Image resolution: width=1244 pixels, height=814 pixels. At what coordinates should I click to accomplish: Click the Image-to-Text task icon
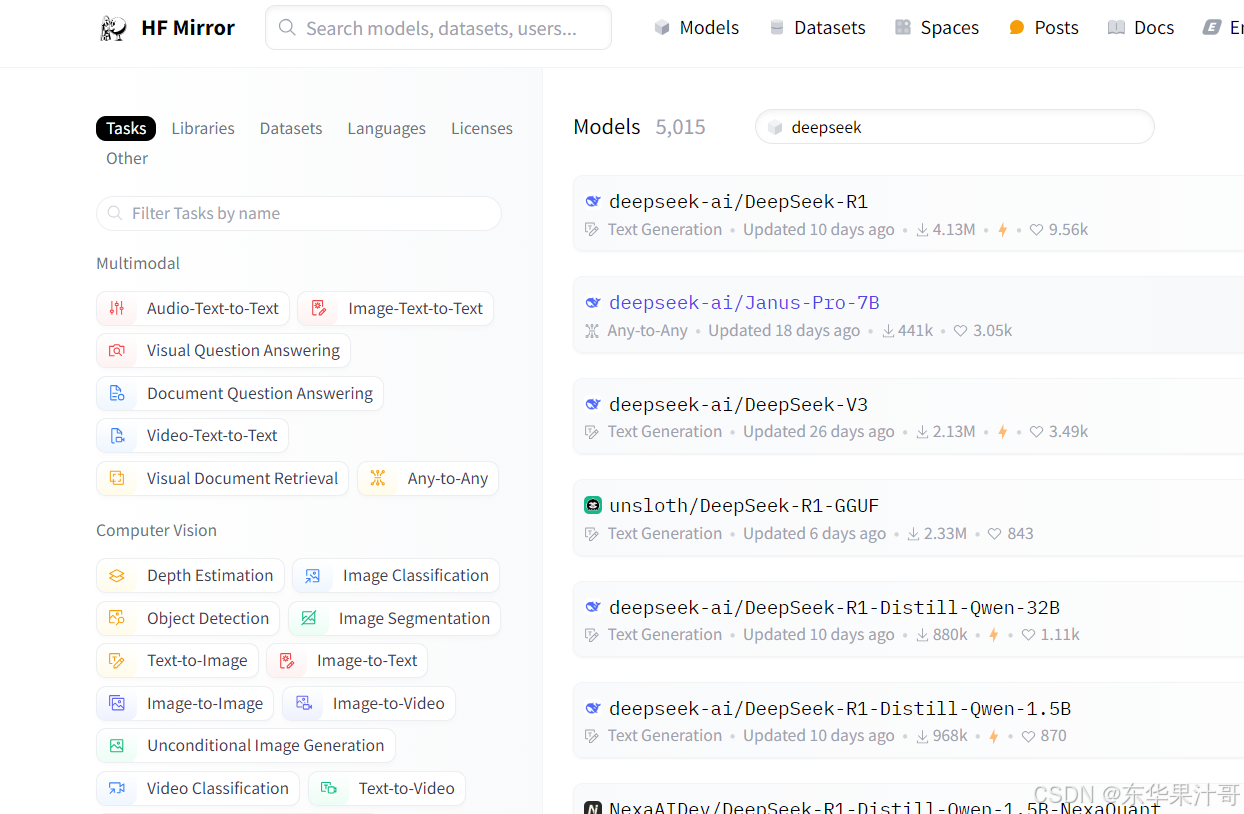(287, 660)
